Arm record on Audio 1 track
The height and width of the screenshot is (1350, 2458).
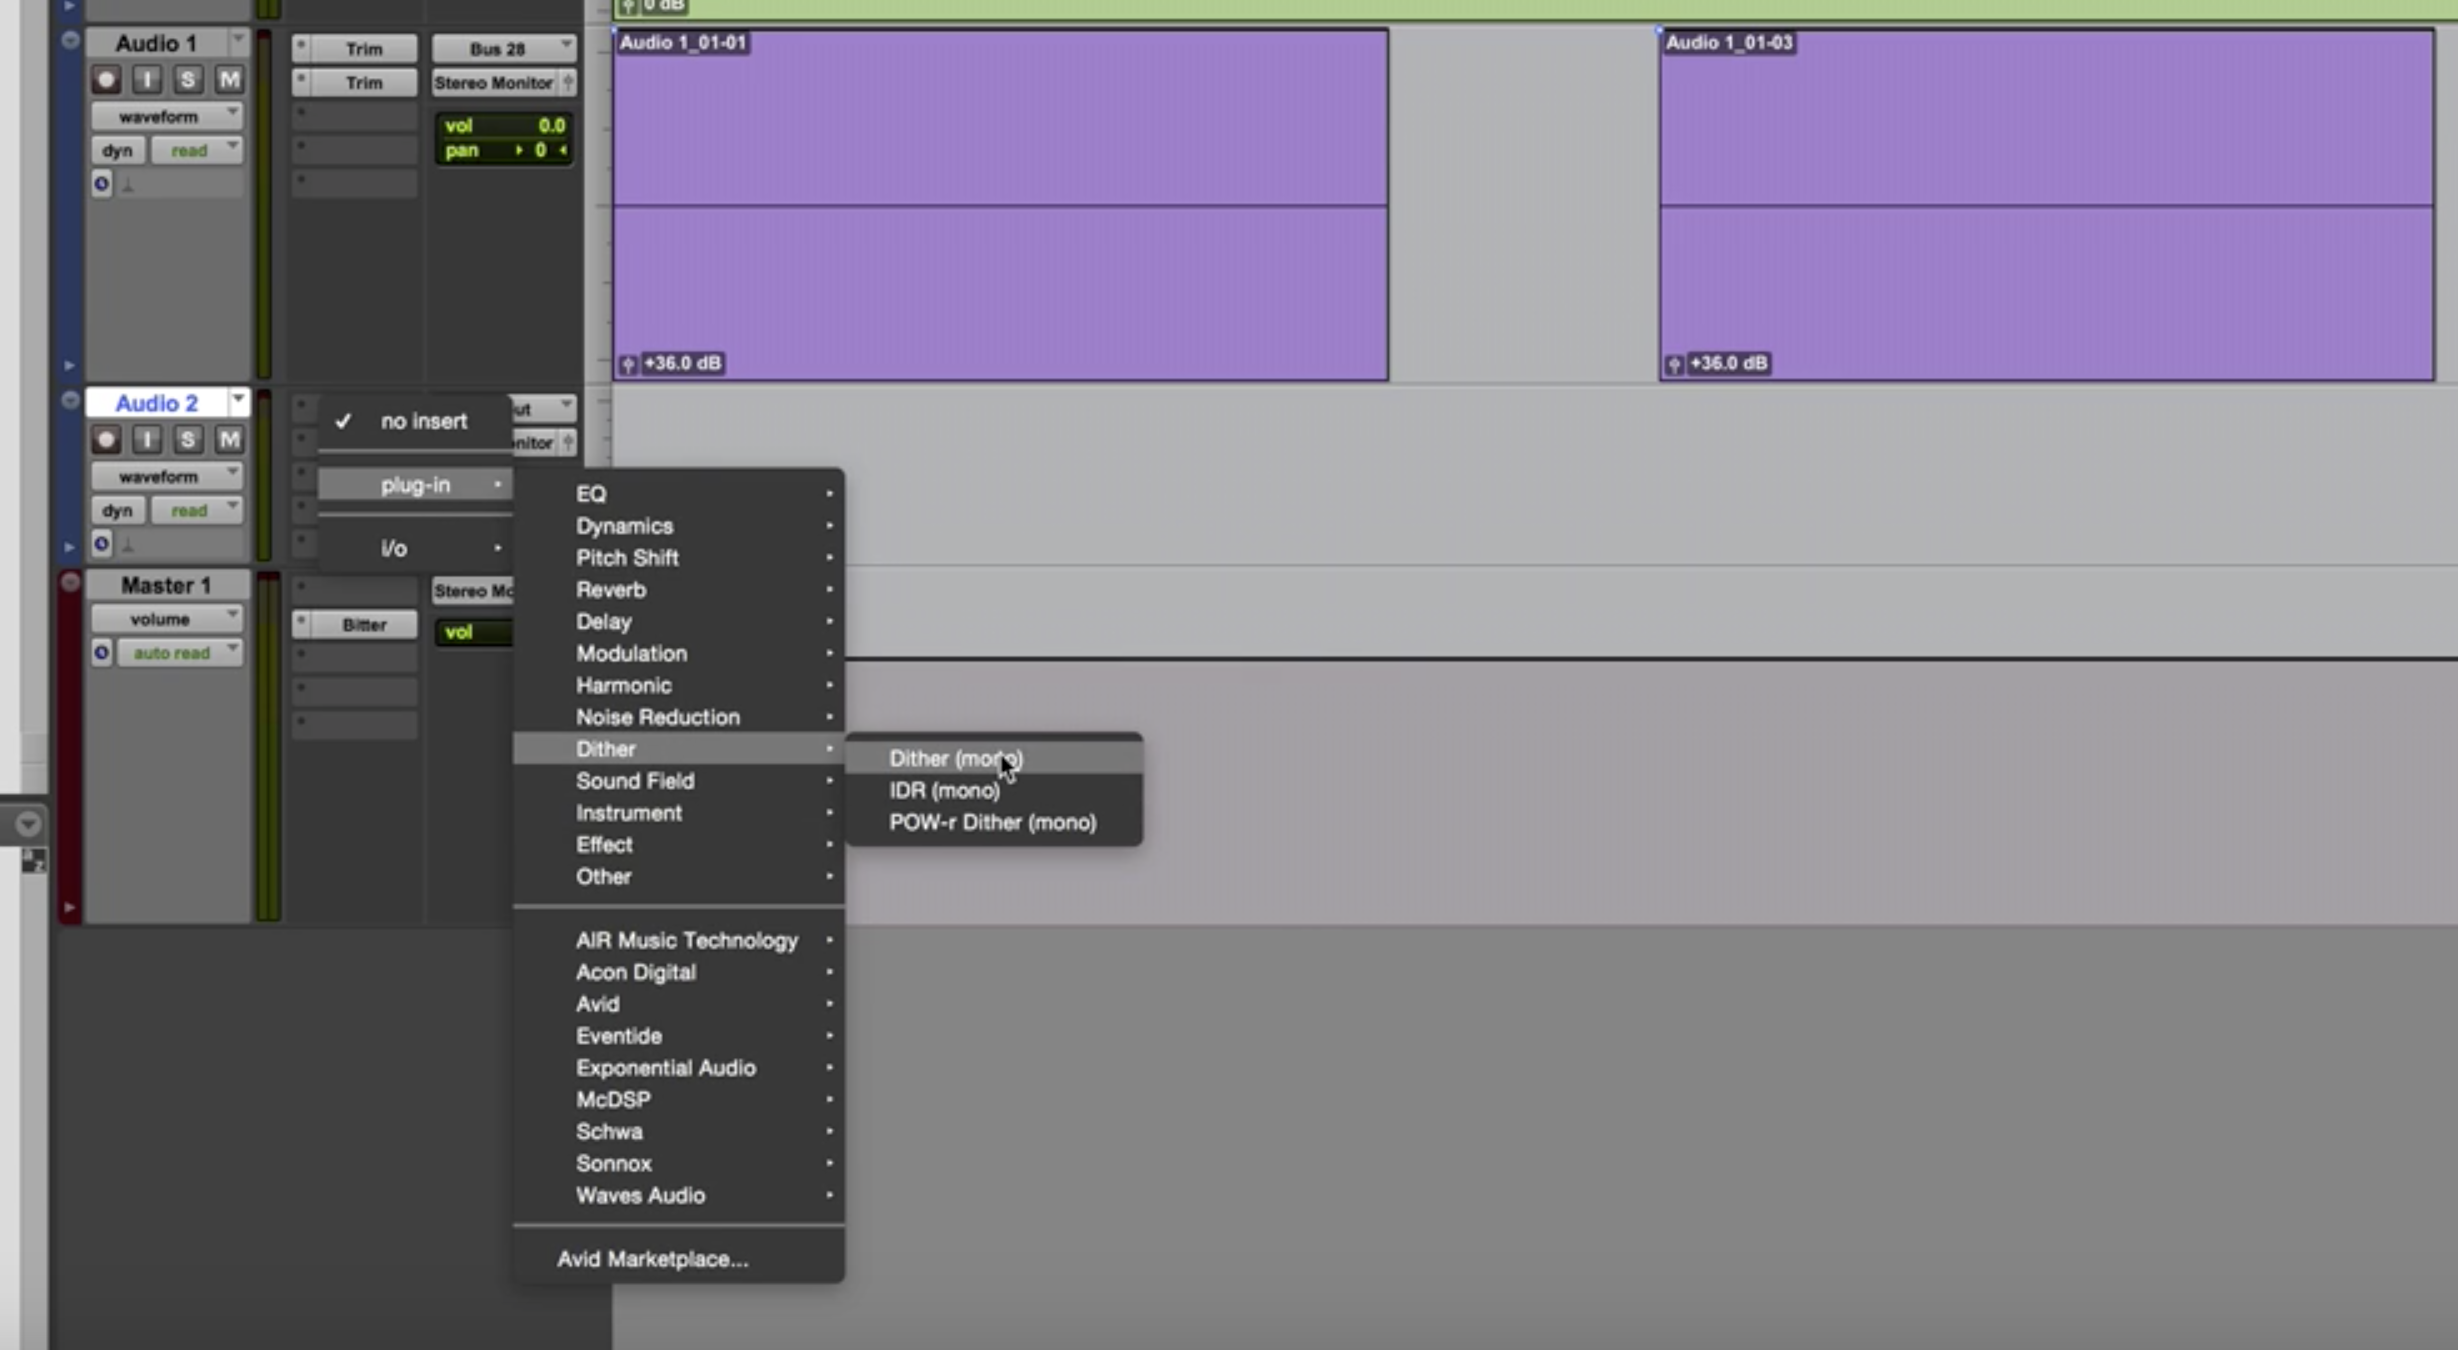[x=106, y=80]
